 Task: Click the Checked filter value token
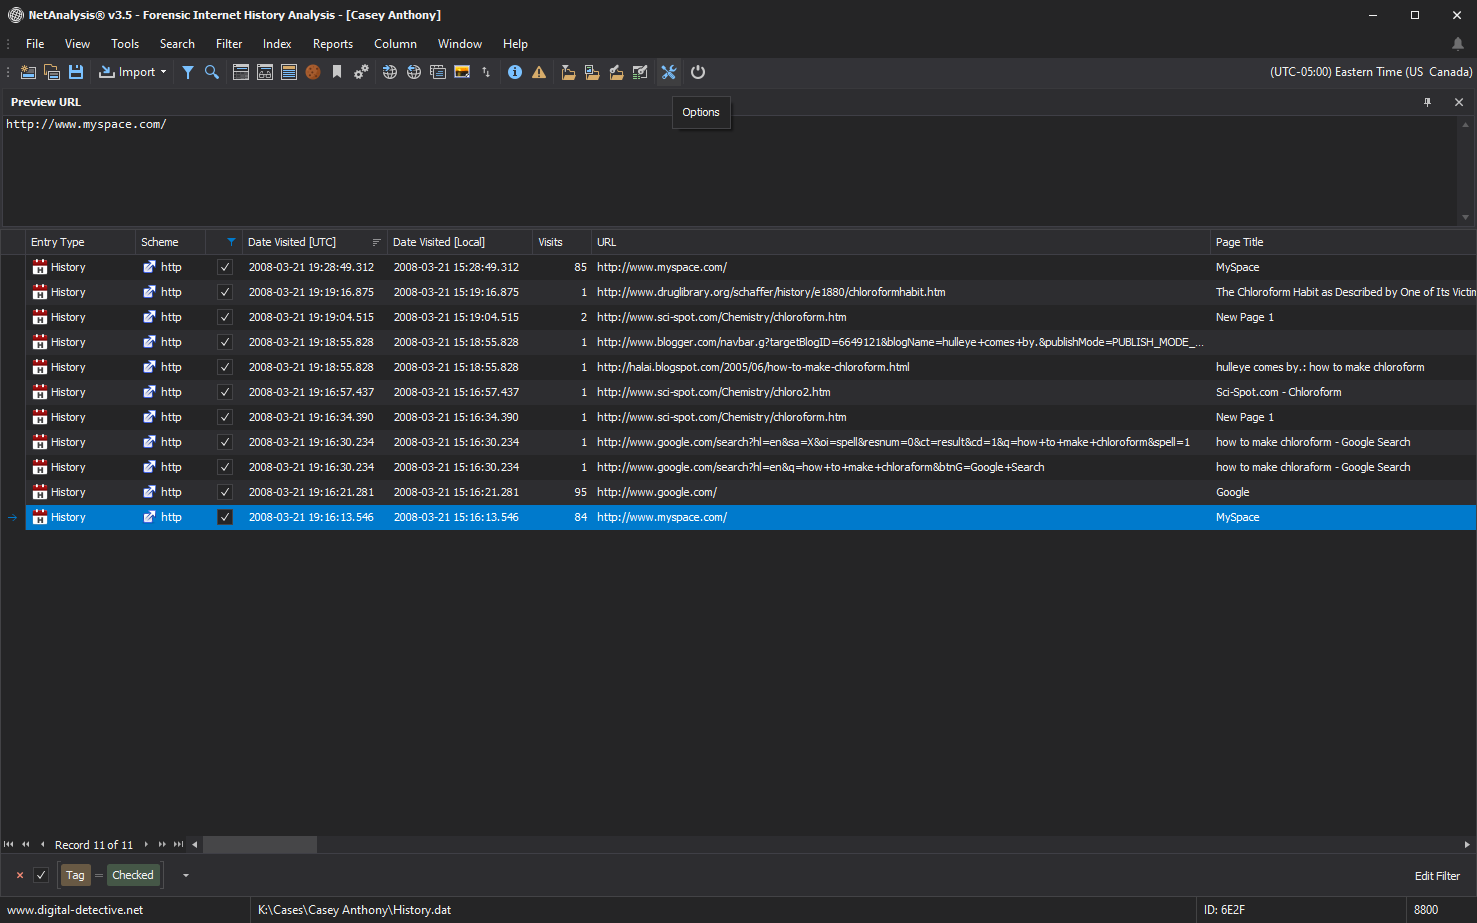point(133,875)
